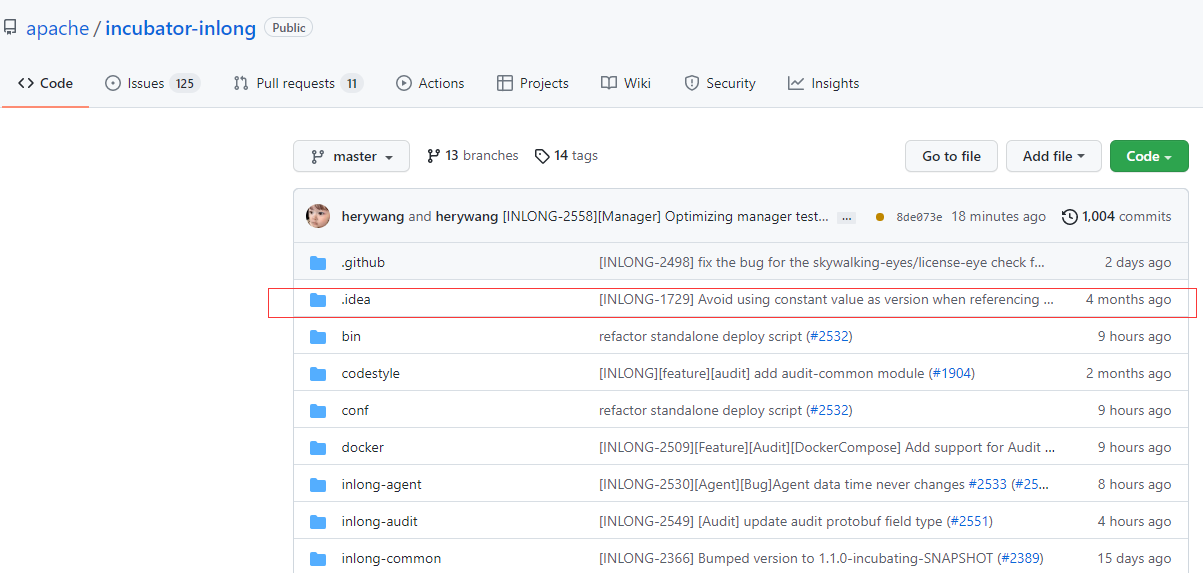
Task: View the 14 tags link
Action: click(x=566, y=156)
